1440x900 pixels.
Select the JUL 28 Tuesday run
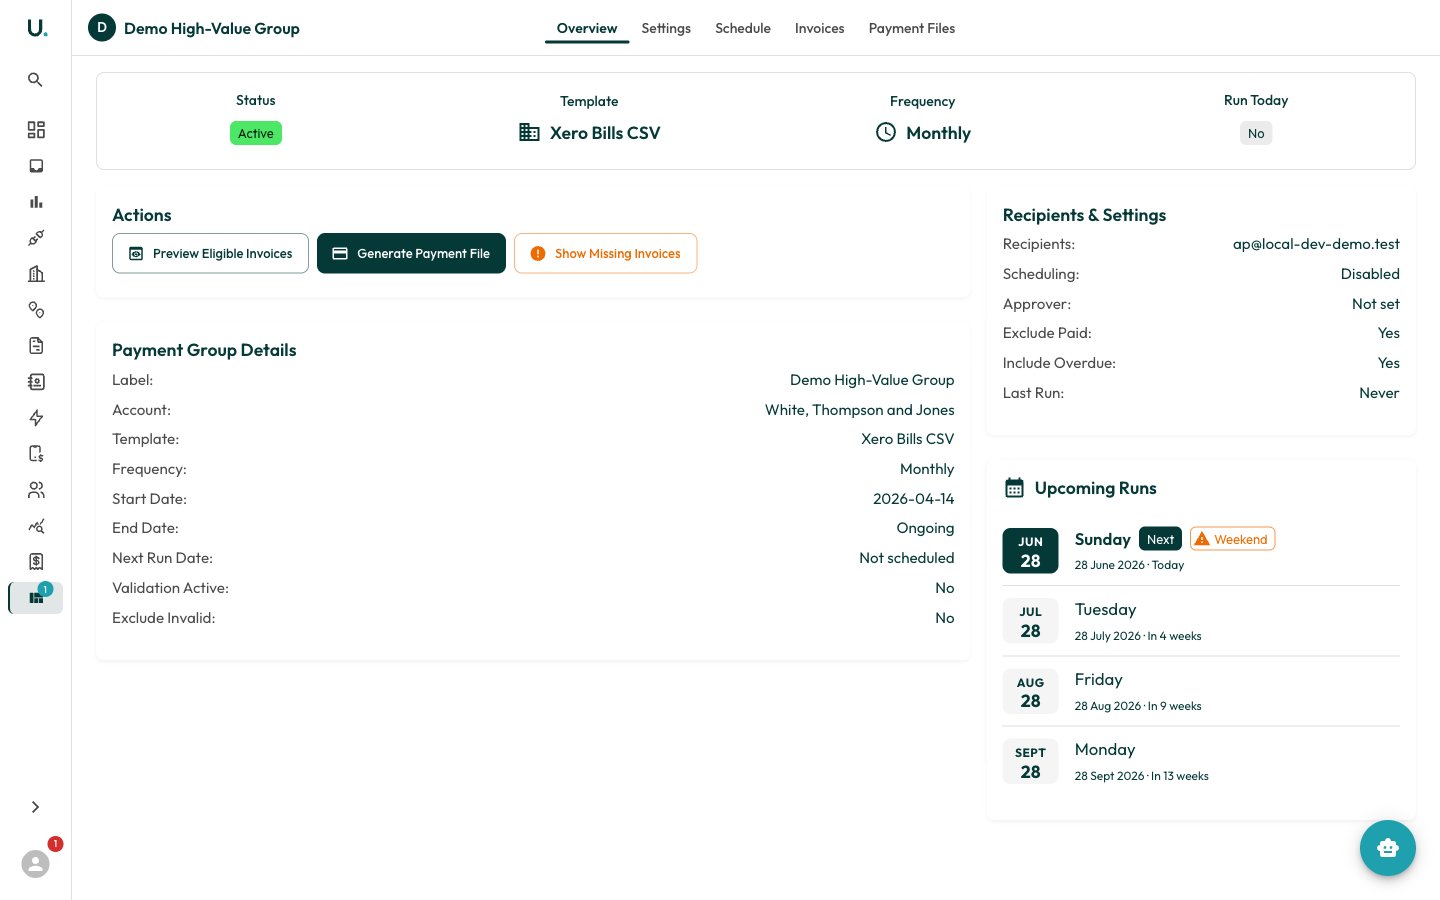(x=1201, y=621)
